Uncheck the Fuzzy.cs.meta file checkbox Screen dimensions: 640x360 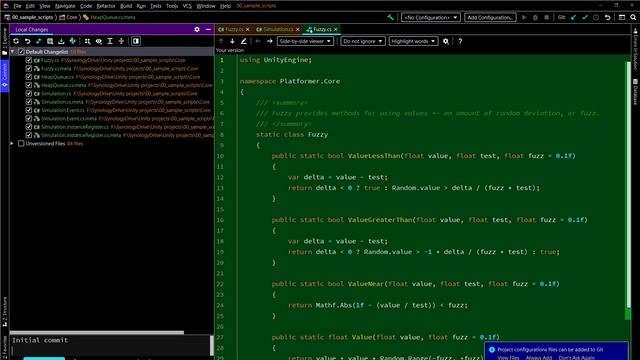29,69
